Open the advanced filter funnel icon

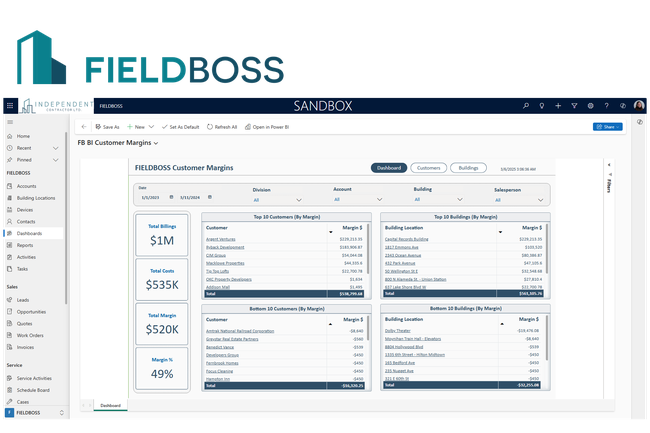click(x=574, y=106)
